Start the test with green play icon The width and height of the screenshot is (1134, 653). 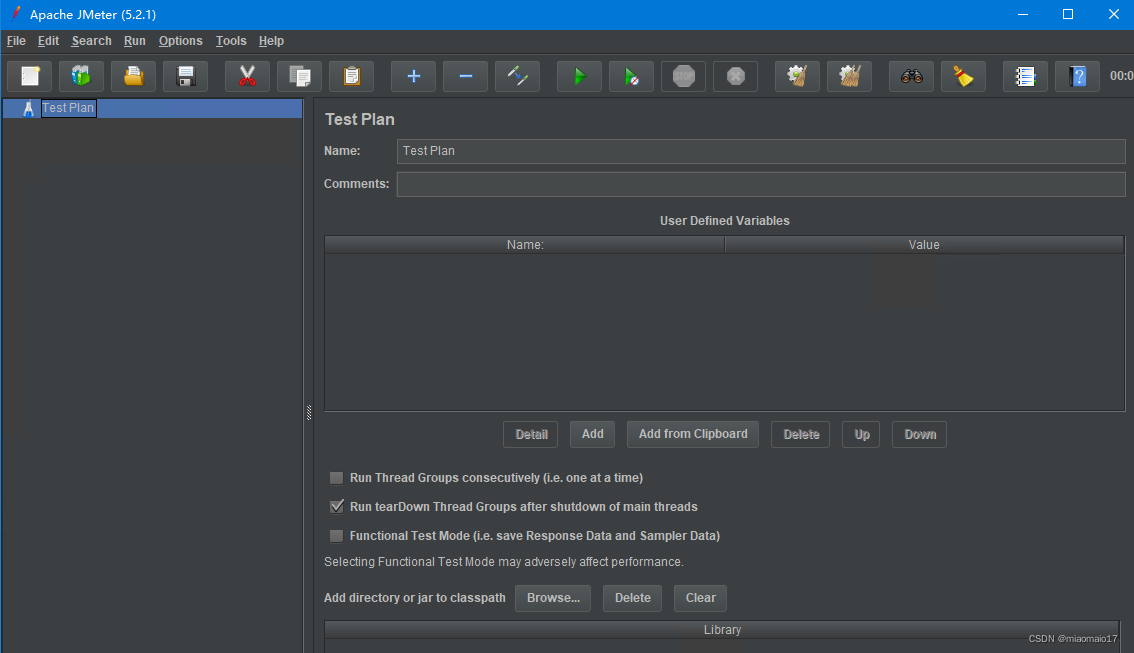(x=579, y=76)
